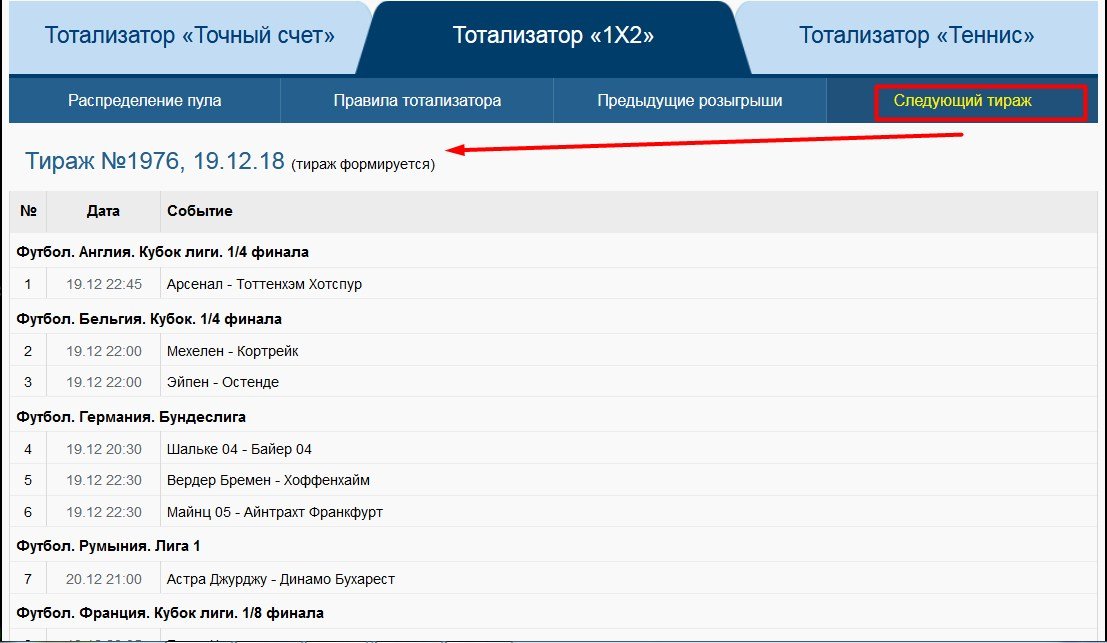This screenshot has height=643, width=1107.
Task: Click the date 19.12 20:30
Action: coord(104,449)
